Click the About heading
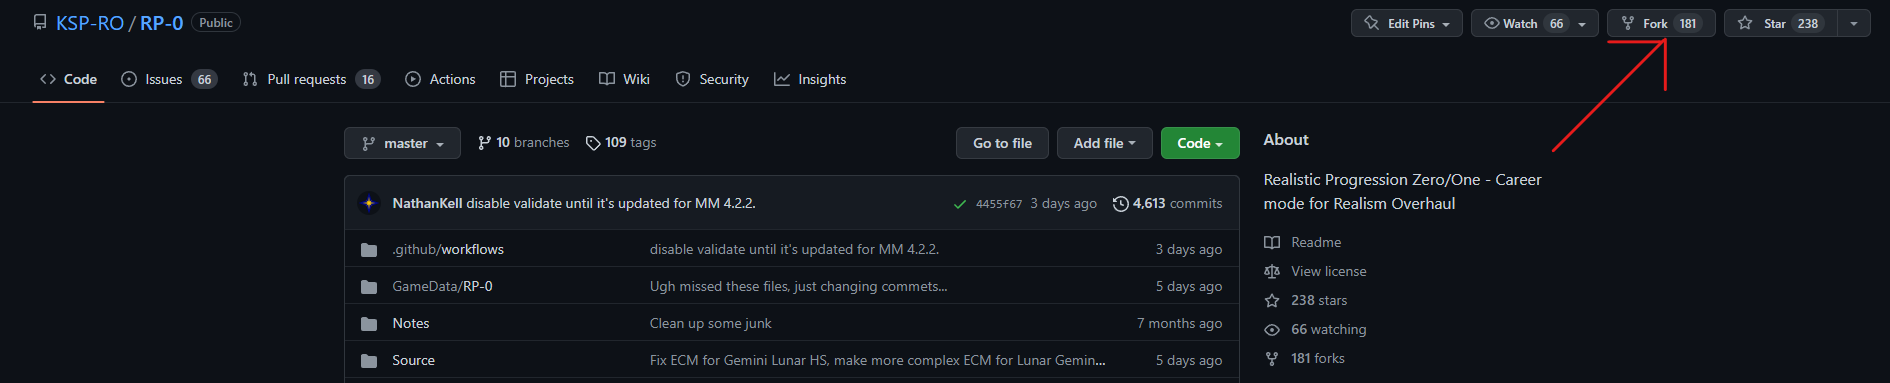The image size is (1890, 383). tap(1286, 140)
